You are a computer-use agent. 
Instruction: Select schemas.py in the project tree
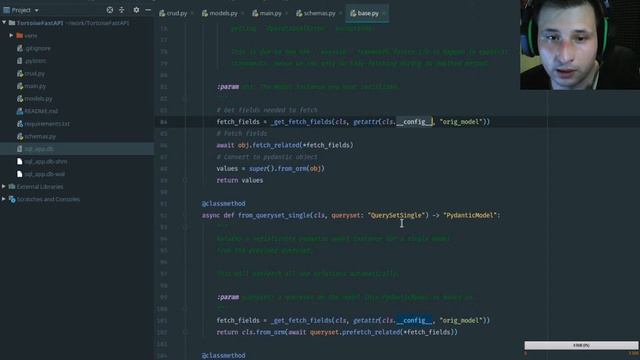click(x=40, y=136)
